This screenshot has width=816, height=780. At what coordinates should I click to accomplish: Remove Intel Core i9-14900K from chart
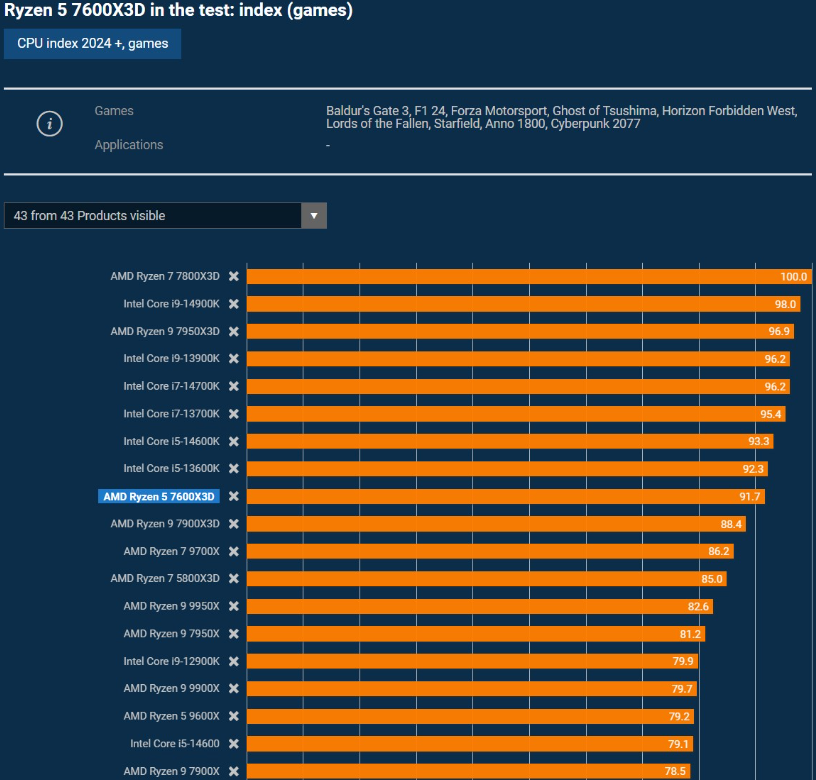pyautogui.click(x=234, y=304)
